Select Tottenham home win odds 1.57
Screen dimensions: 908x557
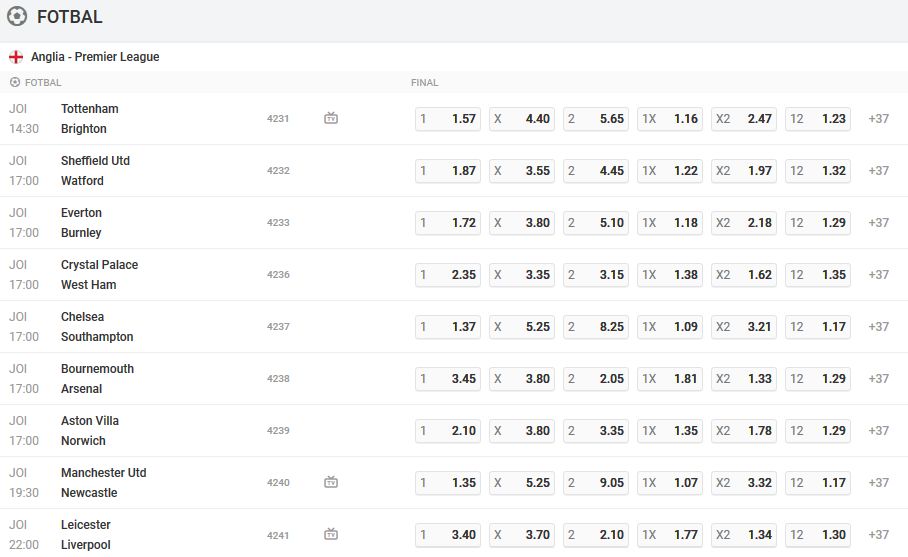(448, 118)
